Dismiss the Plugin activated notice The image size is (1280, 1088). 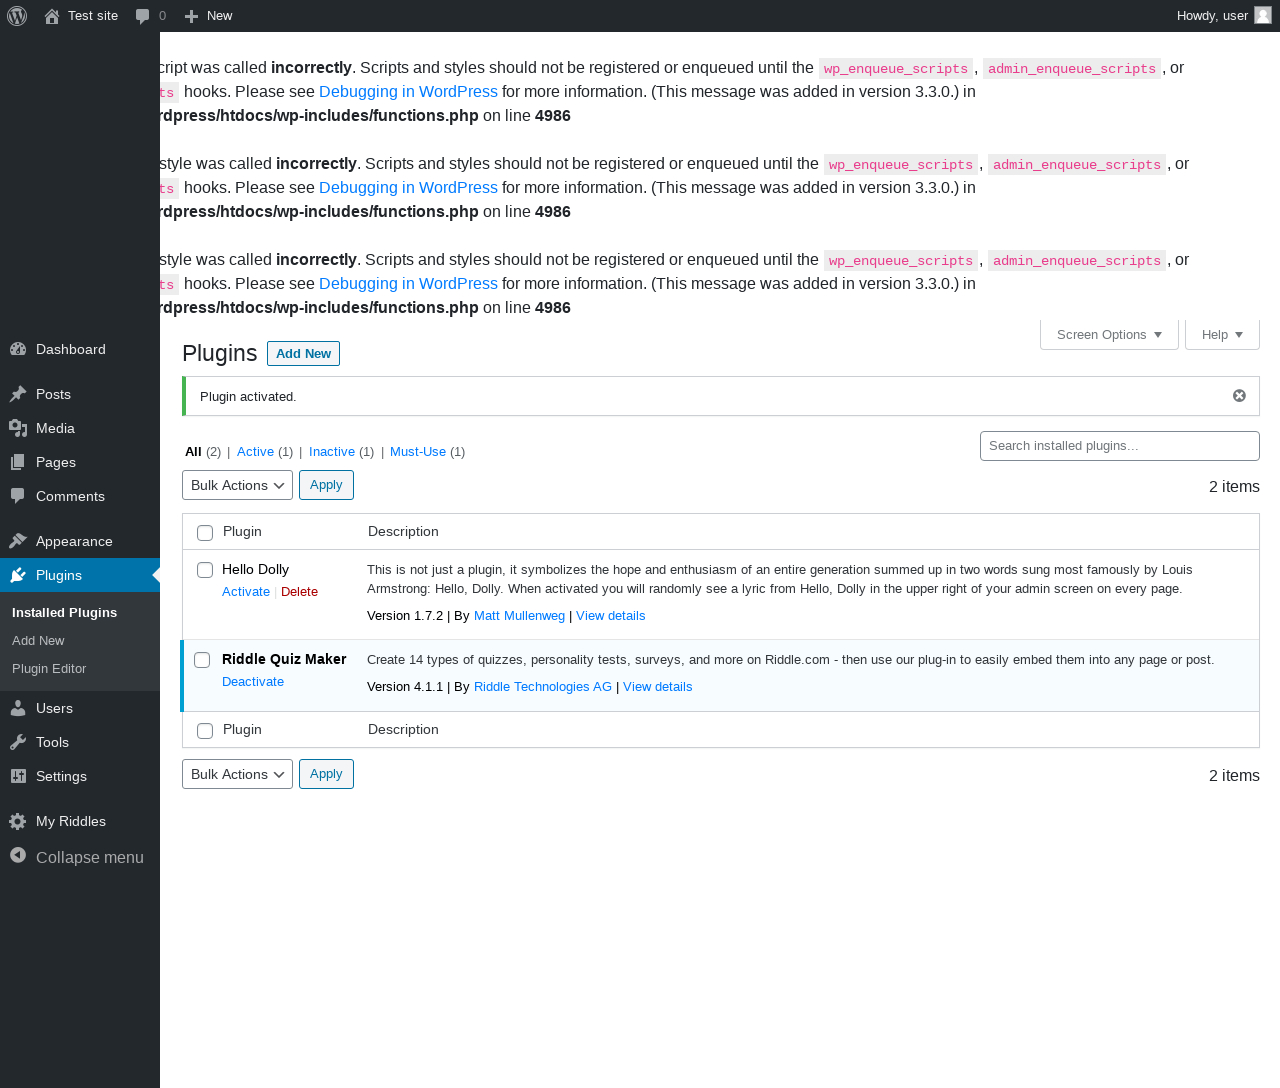pos(1239,396)
